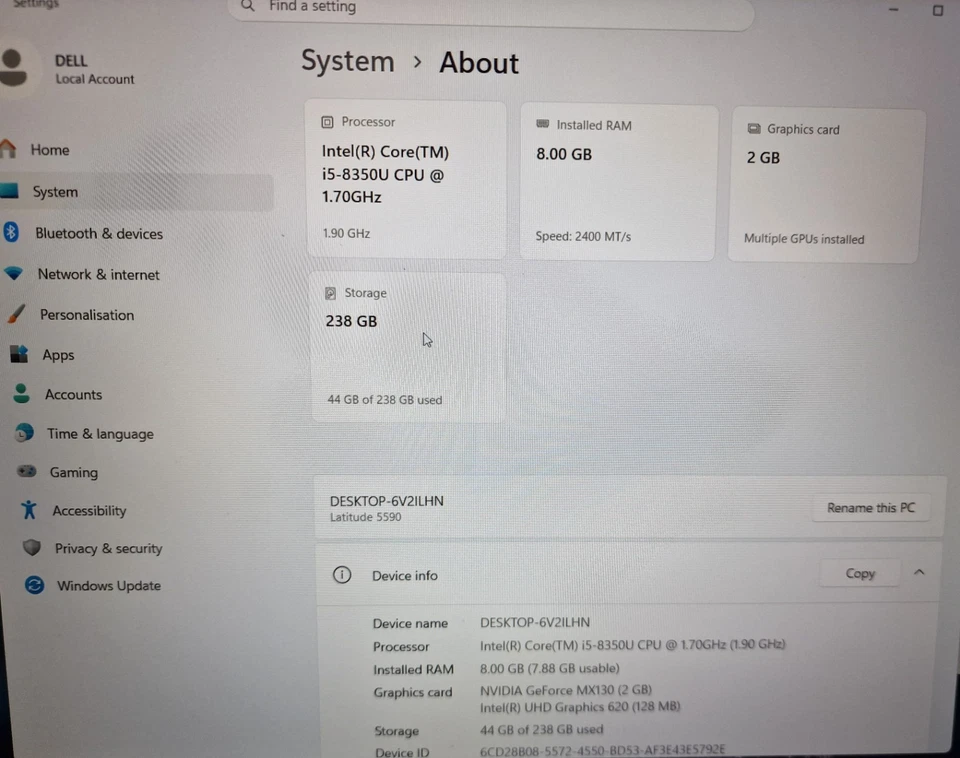
Task: Click the Accessibility figure icon
Action: click(29, 509)
